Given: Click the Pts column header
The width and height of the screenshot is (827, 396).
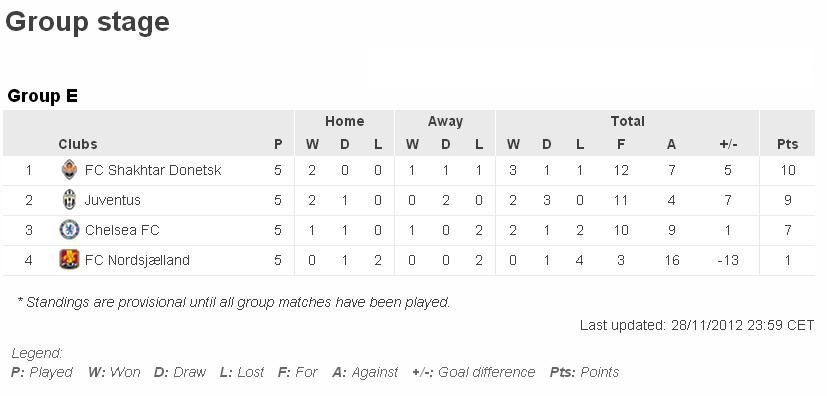Looking at the screenshot, I should coord(787,144).
